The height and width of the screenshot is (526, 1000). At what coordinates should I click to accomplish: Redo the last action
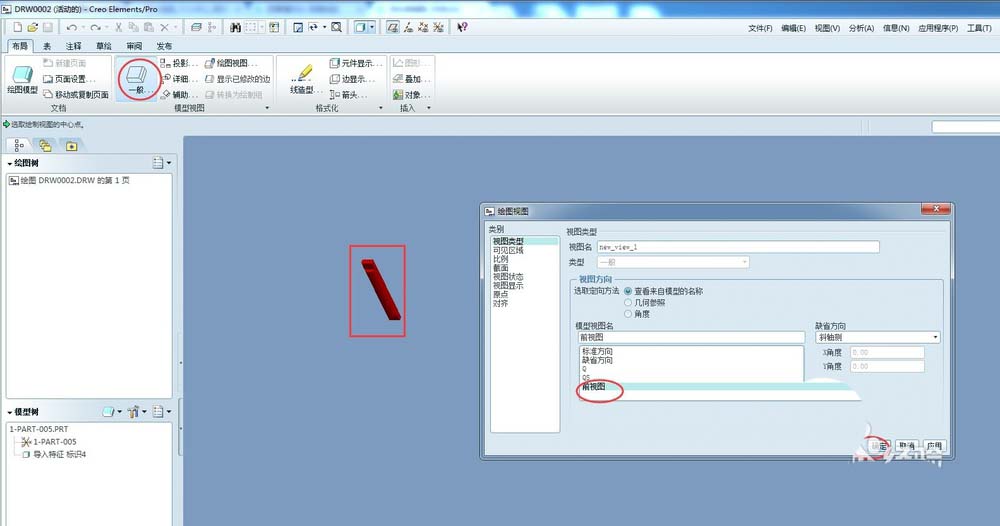pyautogui.click(x=96, y=27)
